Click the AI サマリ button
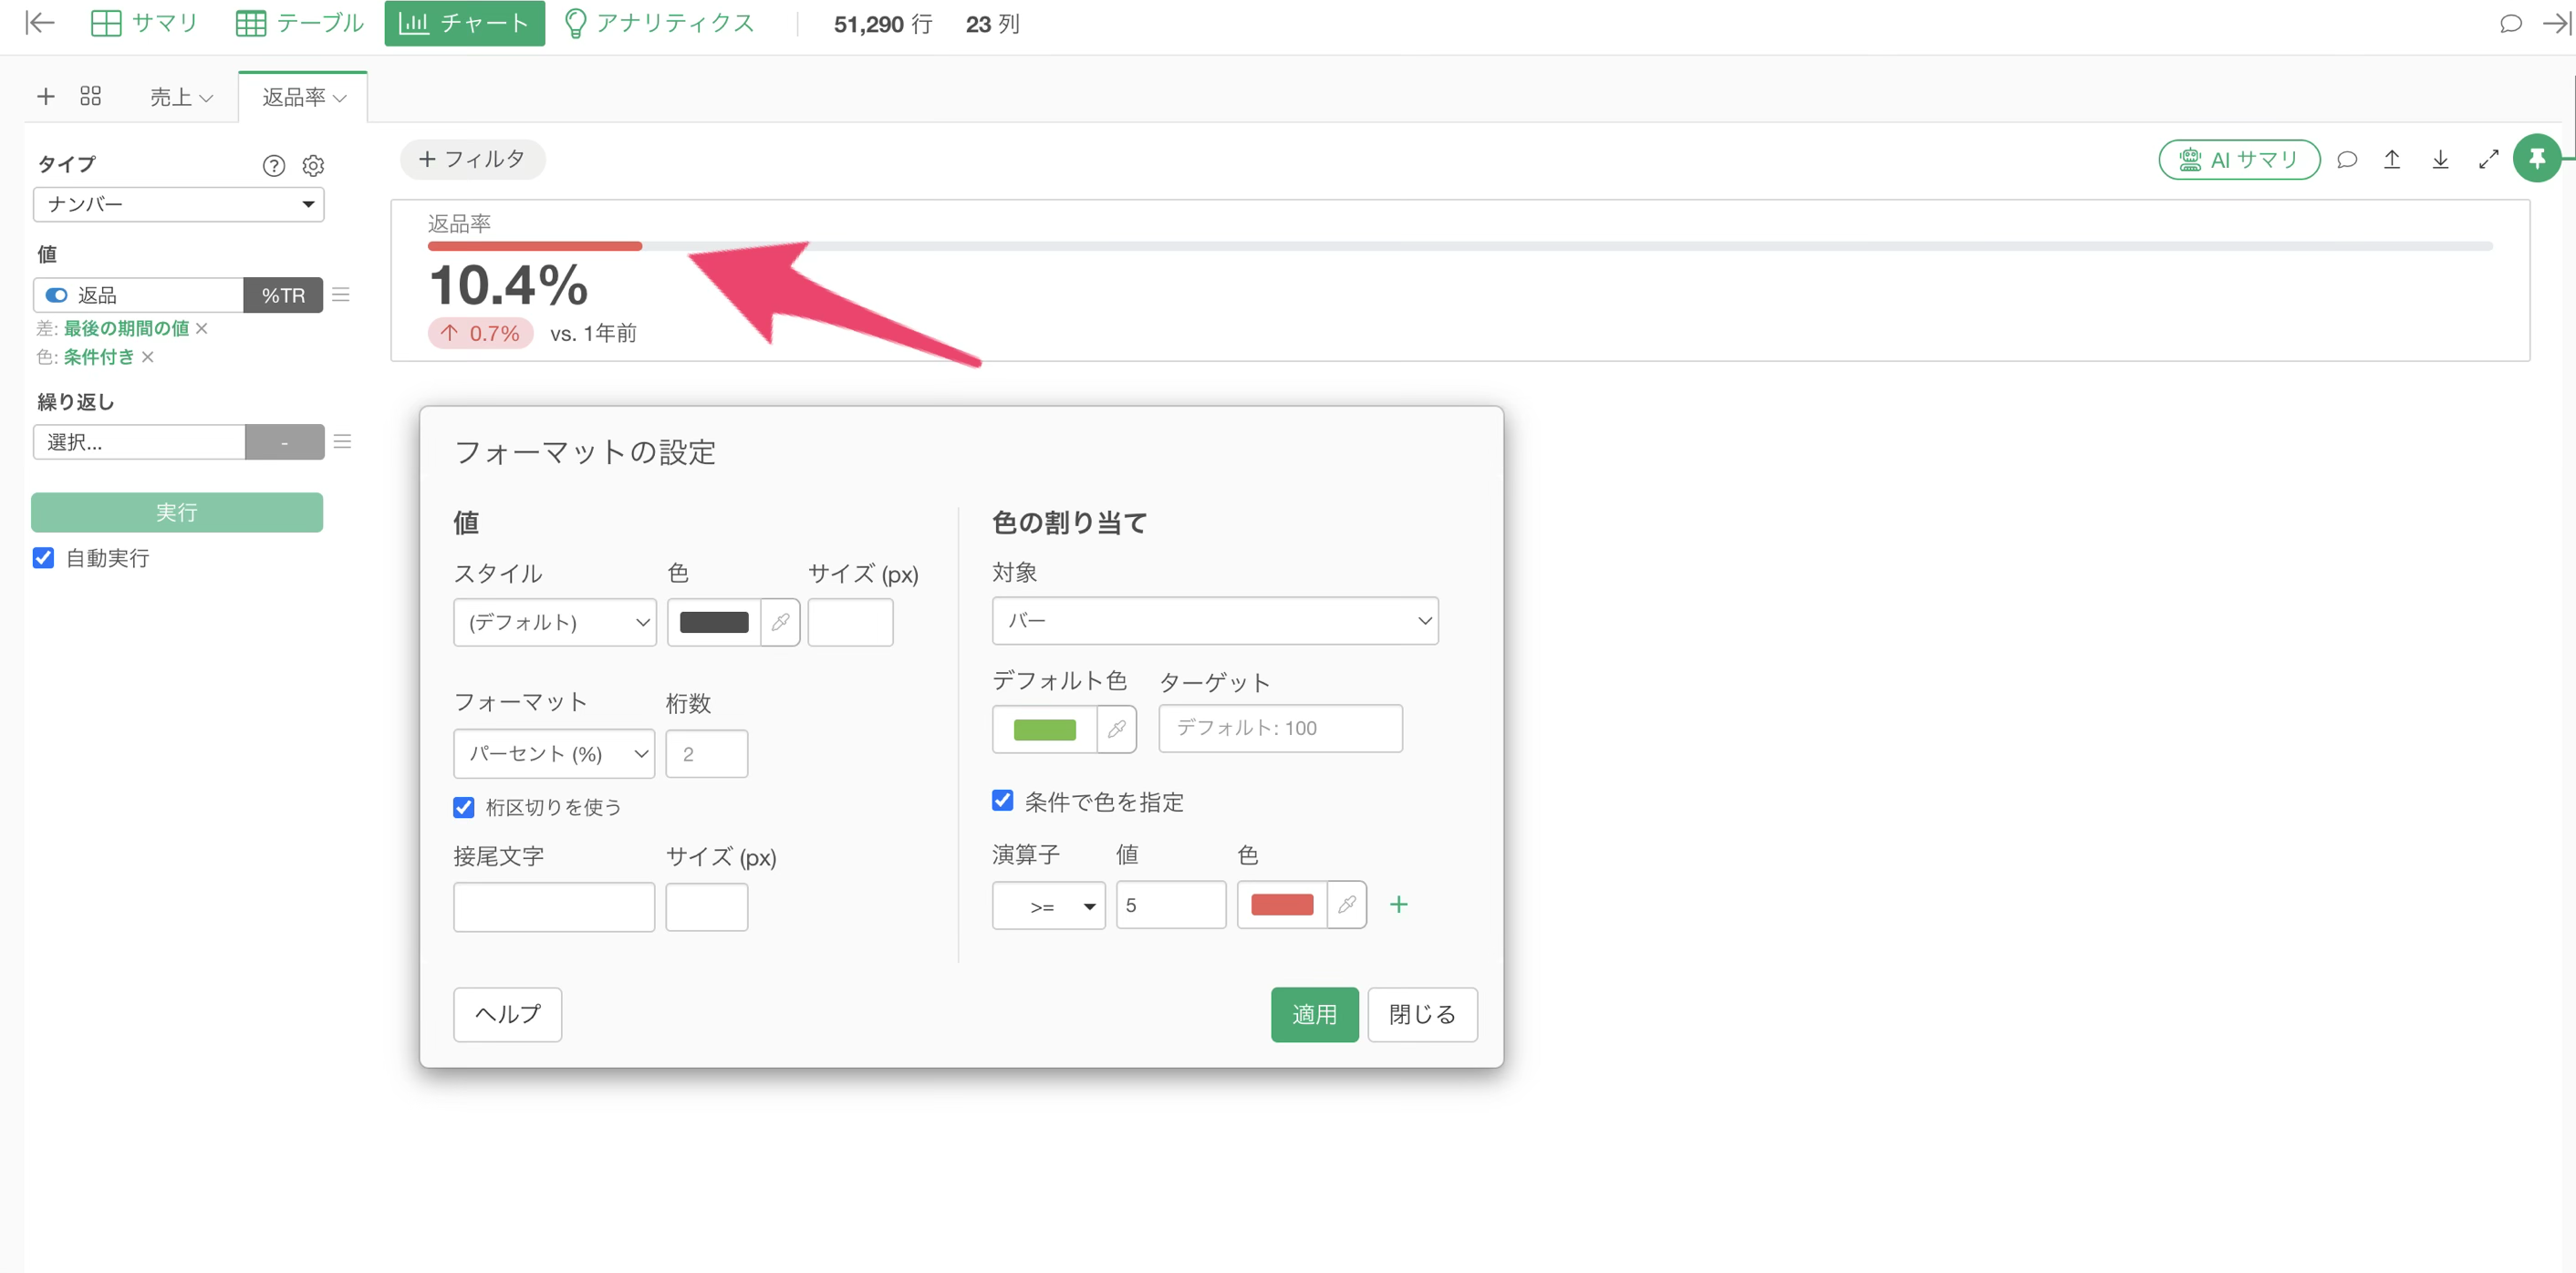Screen dimensions: 2576x1273 (x=2239, y=159)
